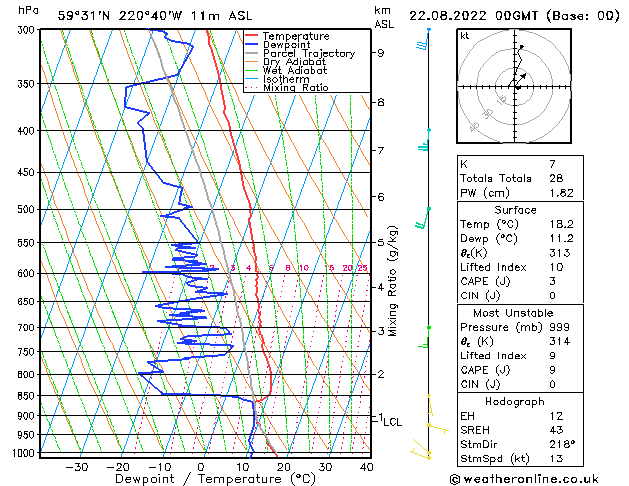The image size is (629, 486).
Task: Click the Most Unstable Pressure value 999
Action: coord(560,327)
